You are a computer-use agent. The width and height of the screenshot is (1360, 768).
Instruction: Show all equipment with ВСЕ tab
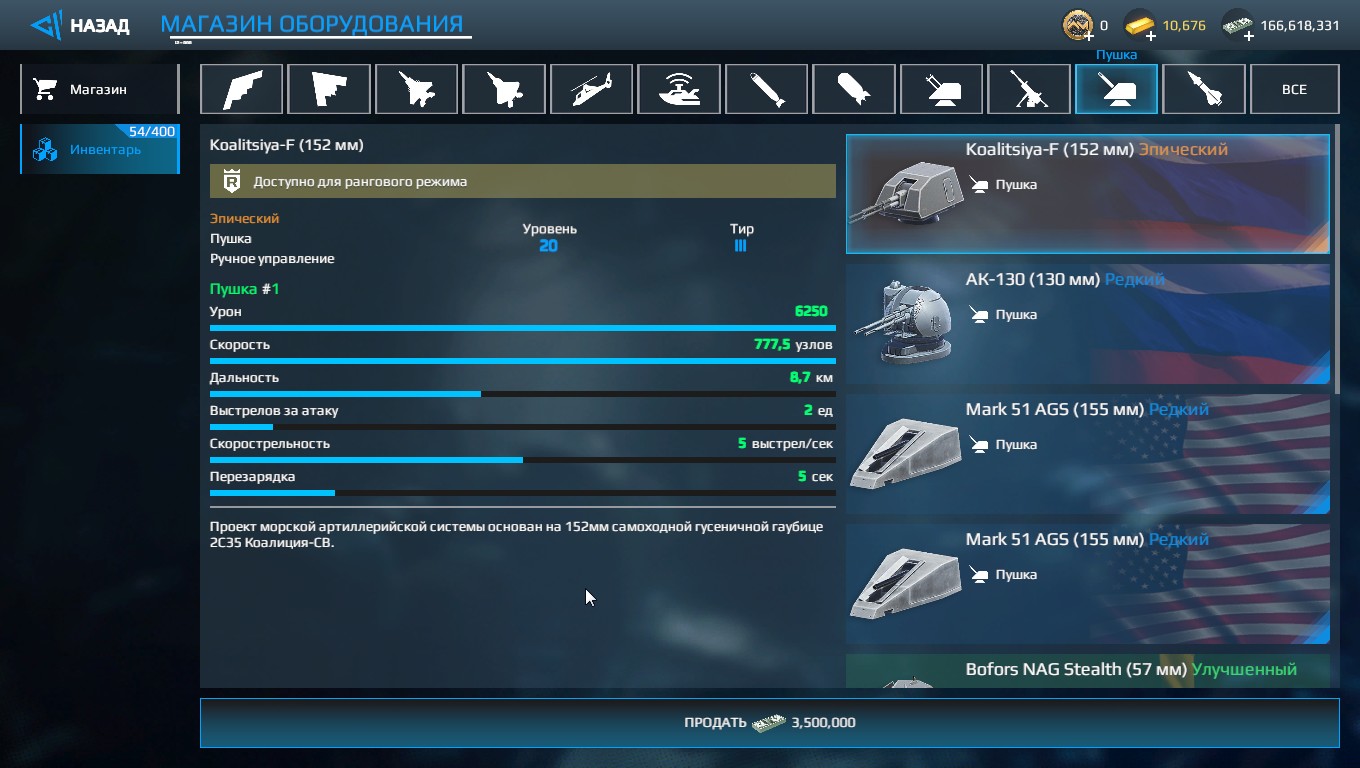coord(1294,89)
